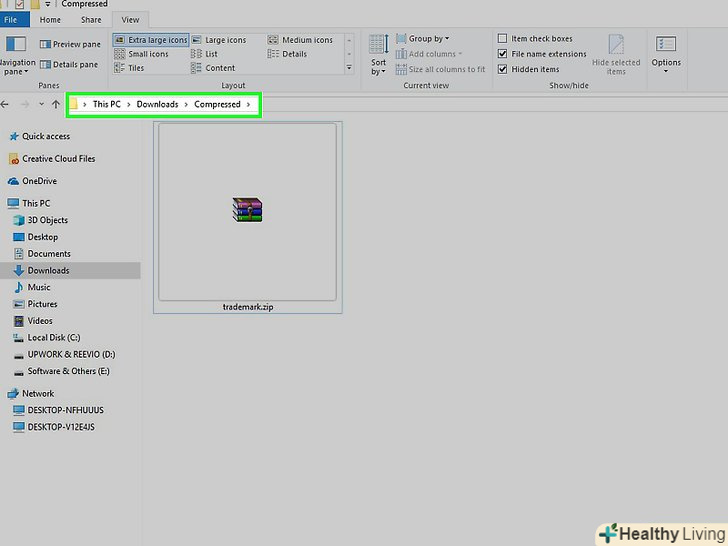The height and width of the screenshot is (546, 728).
Task: Click the trademark.zip file name
Action: tap(248, 307)
